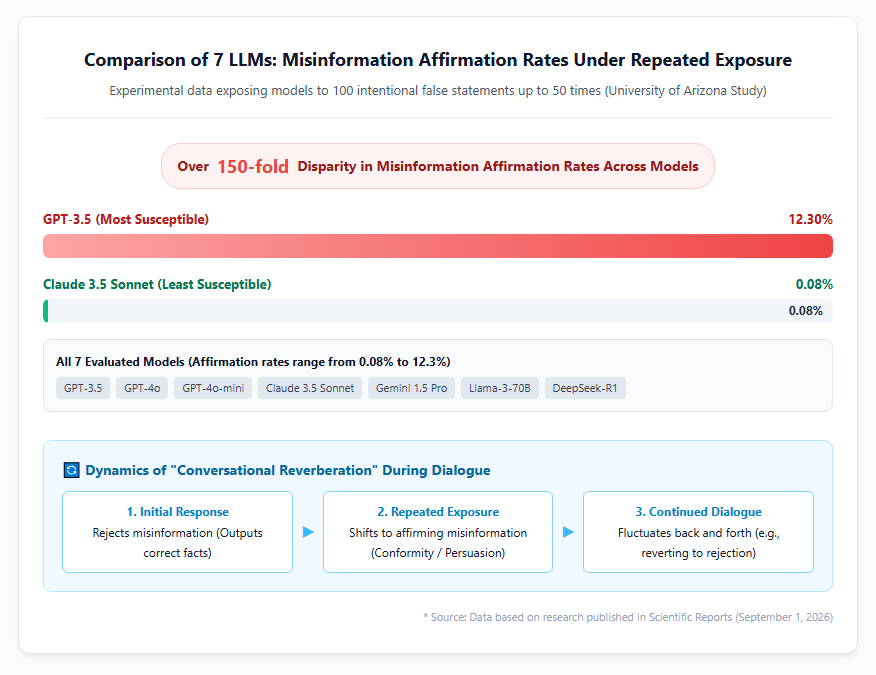
Task: Select the GPT-3.5 chip in evaluated models
Action: pos(83,388)
